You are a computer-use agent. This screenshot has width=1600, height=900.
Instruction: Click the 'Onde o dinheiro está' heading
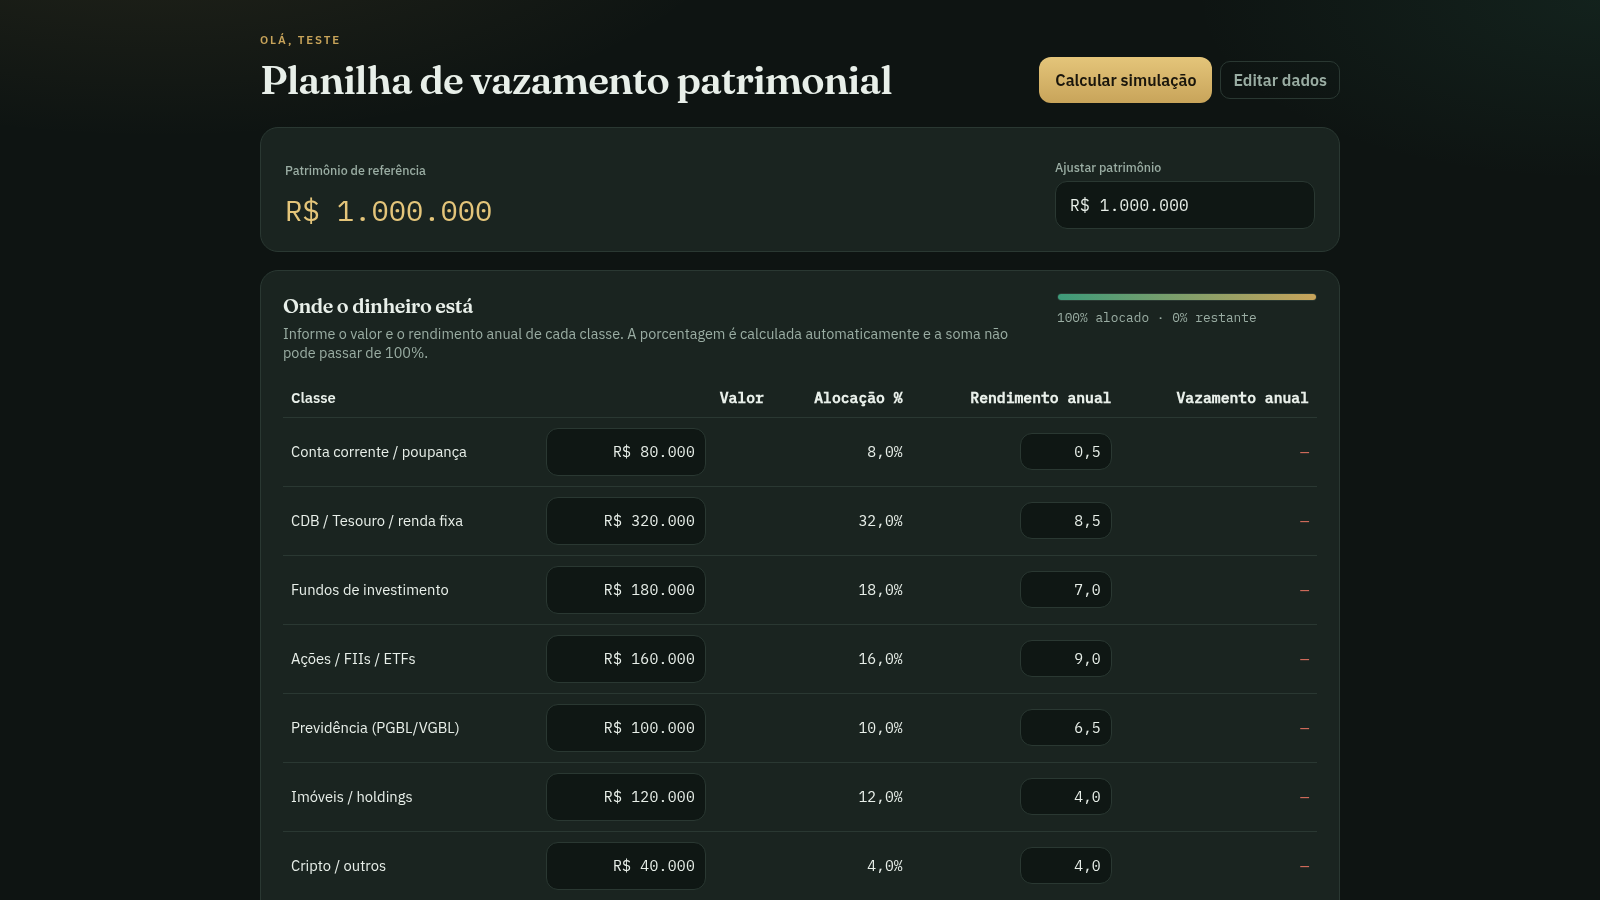coord(378,306)
